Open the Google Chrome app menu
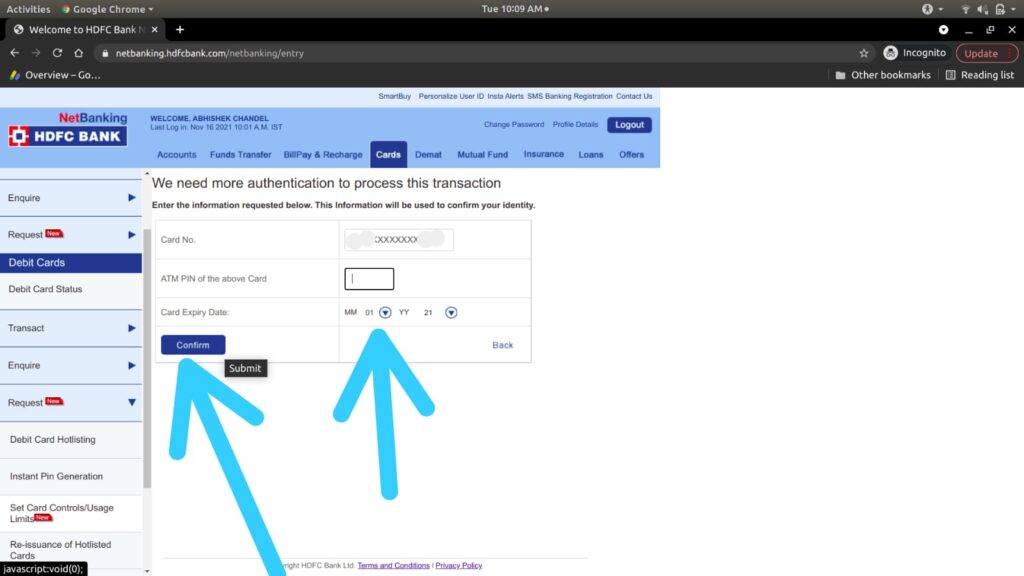 pos(108,9)
